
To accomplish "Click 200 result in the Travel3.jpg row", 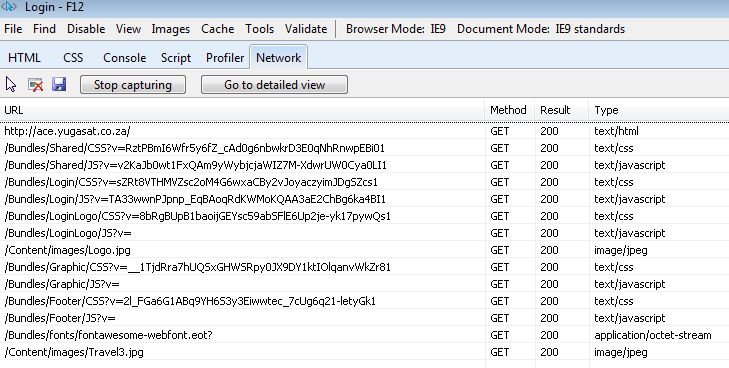I will pos(549,352).
